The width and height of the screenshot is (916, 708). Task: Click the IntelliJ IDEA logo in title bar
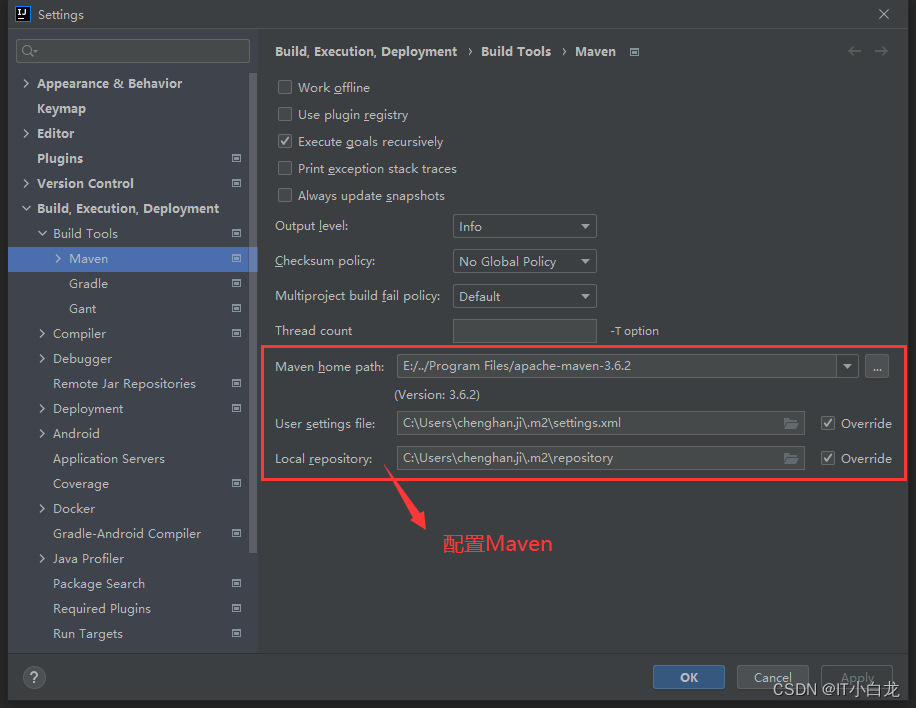point(23,14)
